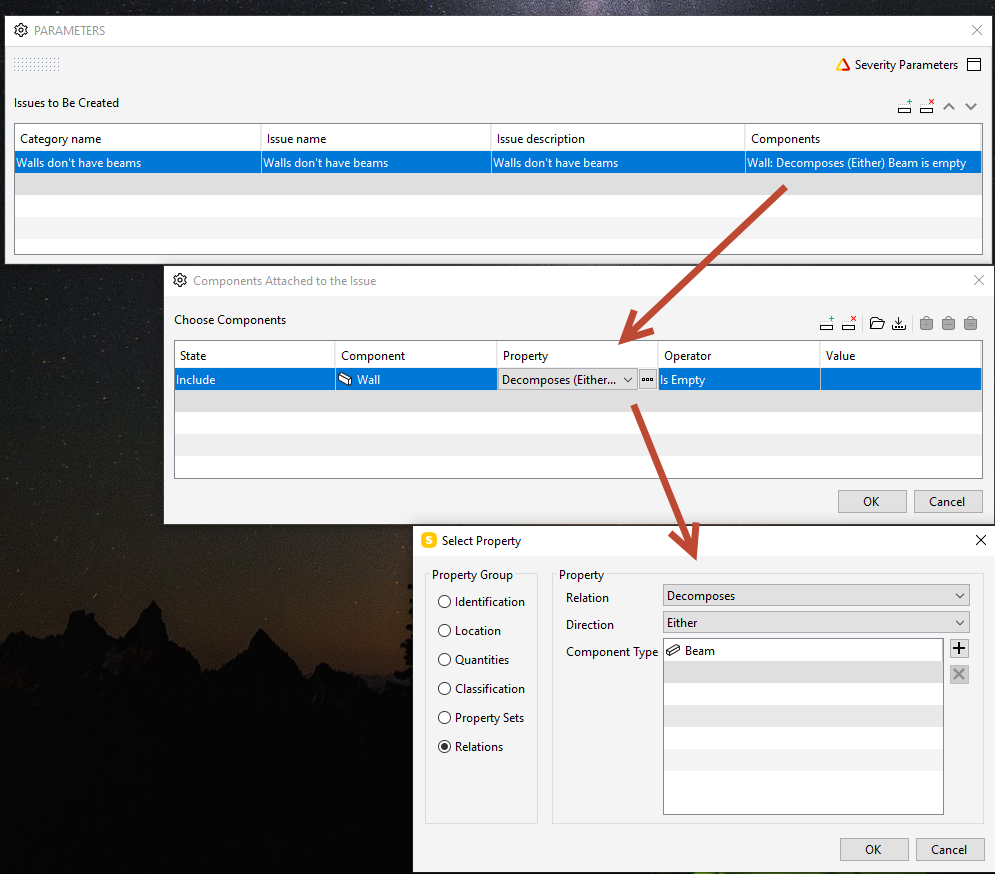Remove component type with X button
Screen dimensions: 995x874
(959, 674)
